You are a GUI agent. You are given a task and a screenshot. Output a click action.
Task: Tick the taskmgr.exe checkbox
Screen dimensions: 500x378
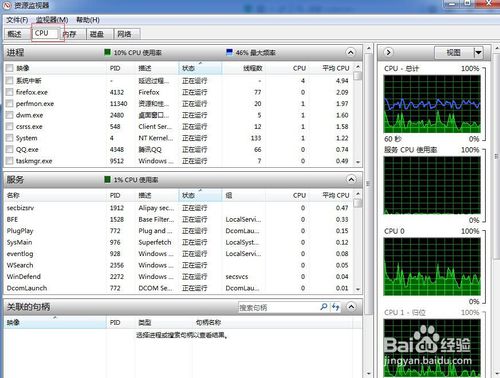click(9, 161)
